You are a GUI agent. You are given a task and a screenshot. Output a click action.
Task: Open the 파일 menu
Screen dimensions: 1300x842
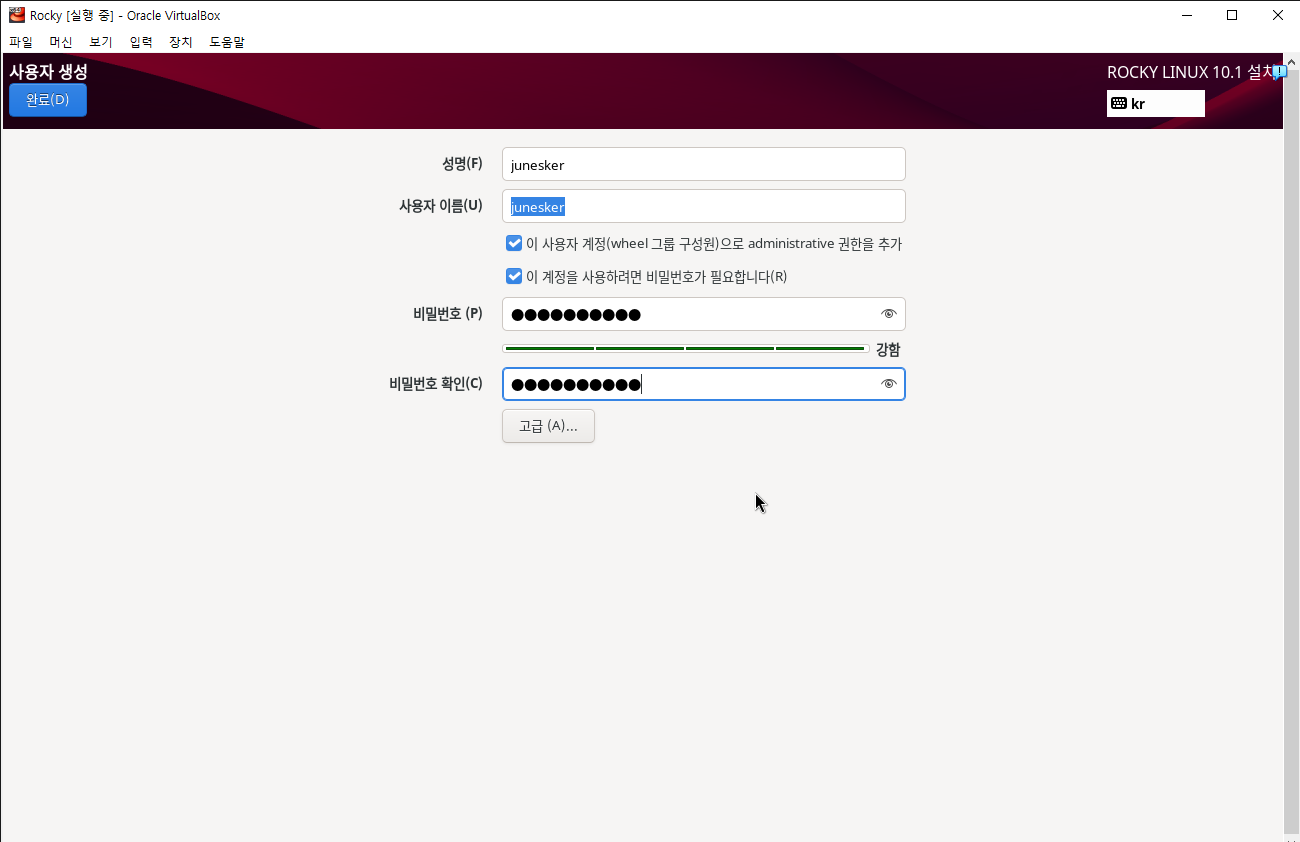21,42
